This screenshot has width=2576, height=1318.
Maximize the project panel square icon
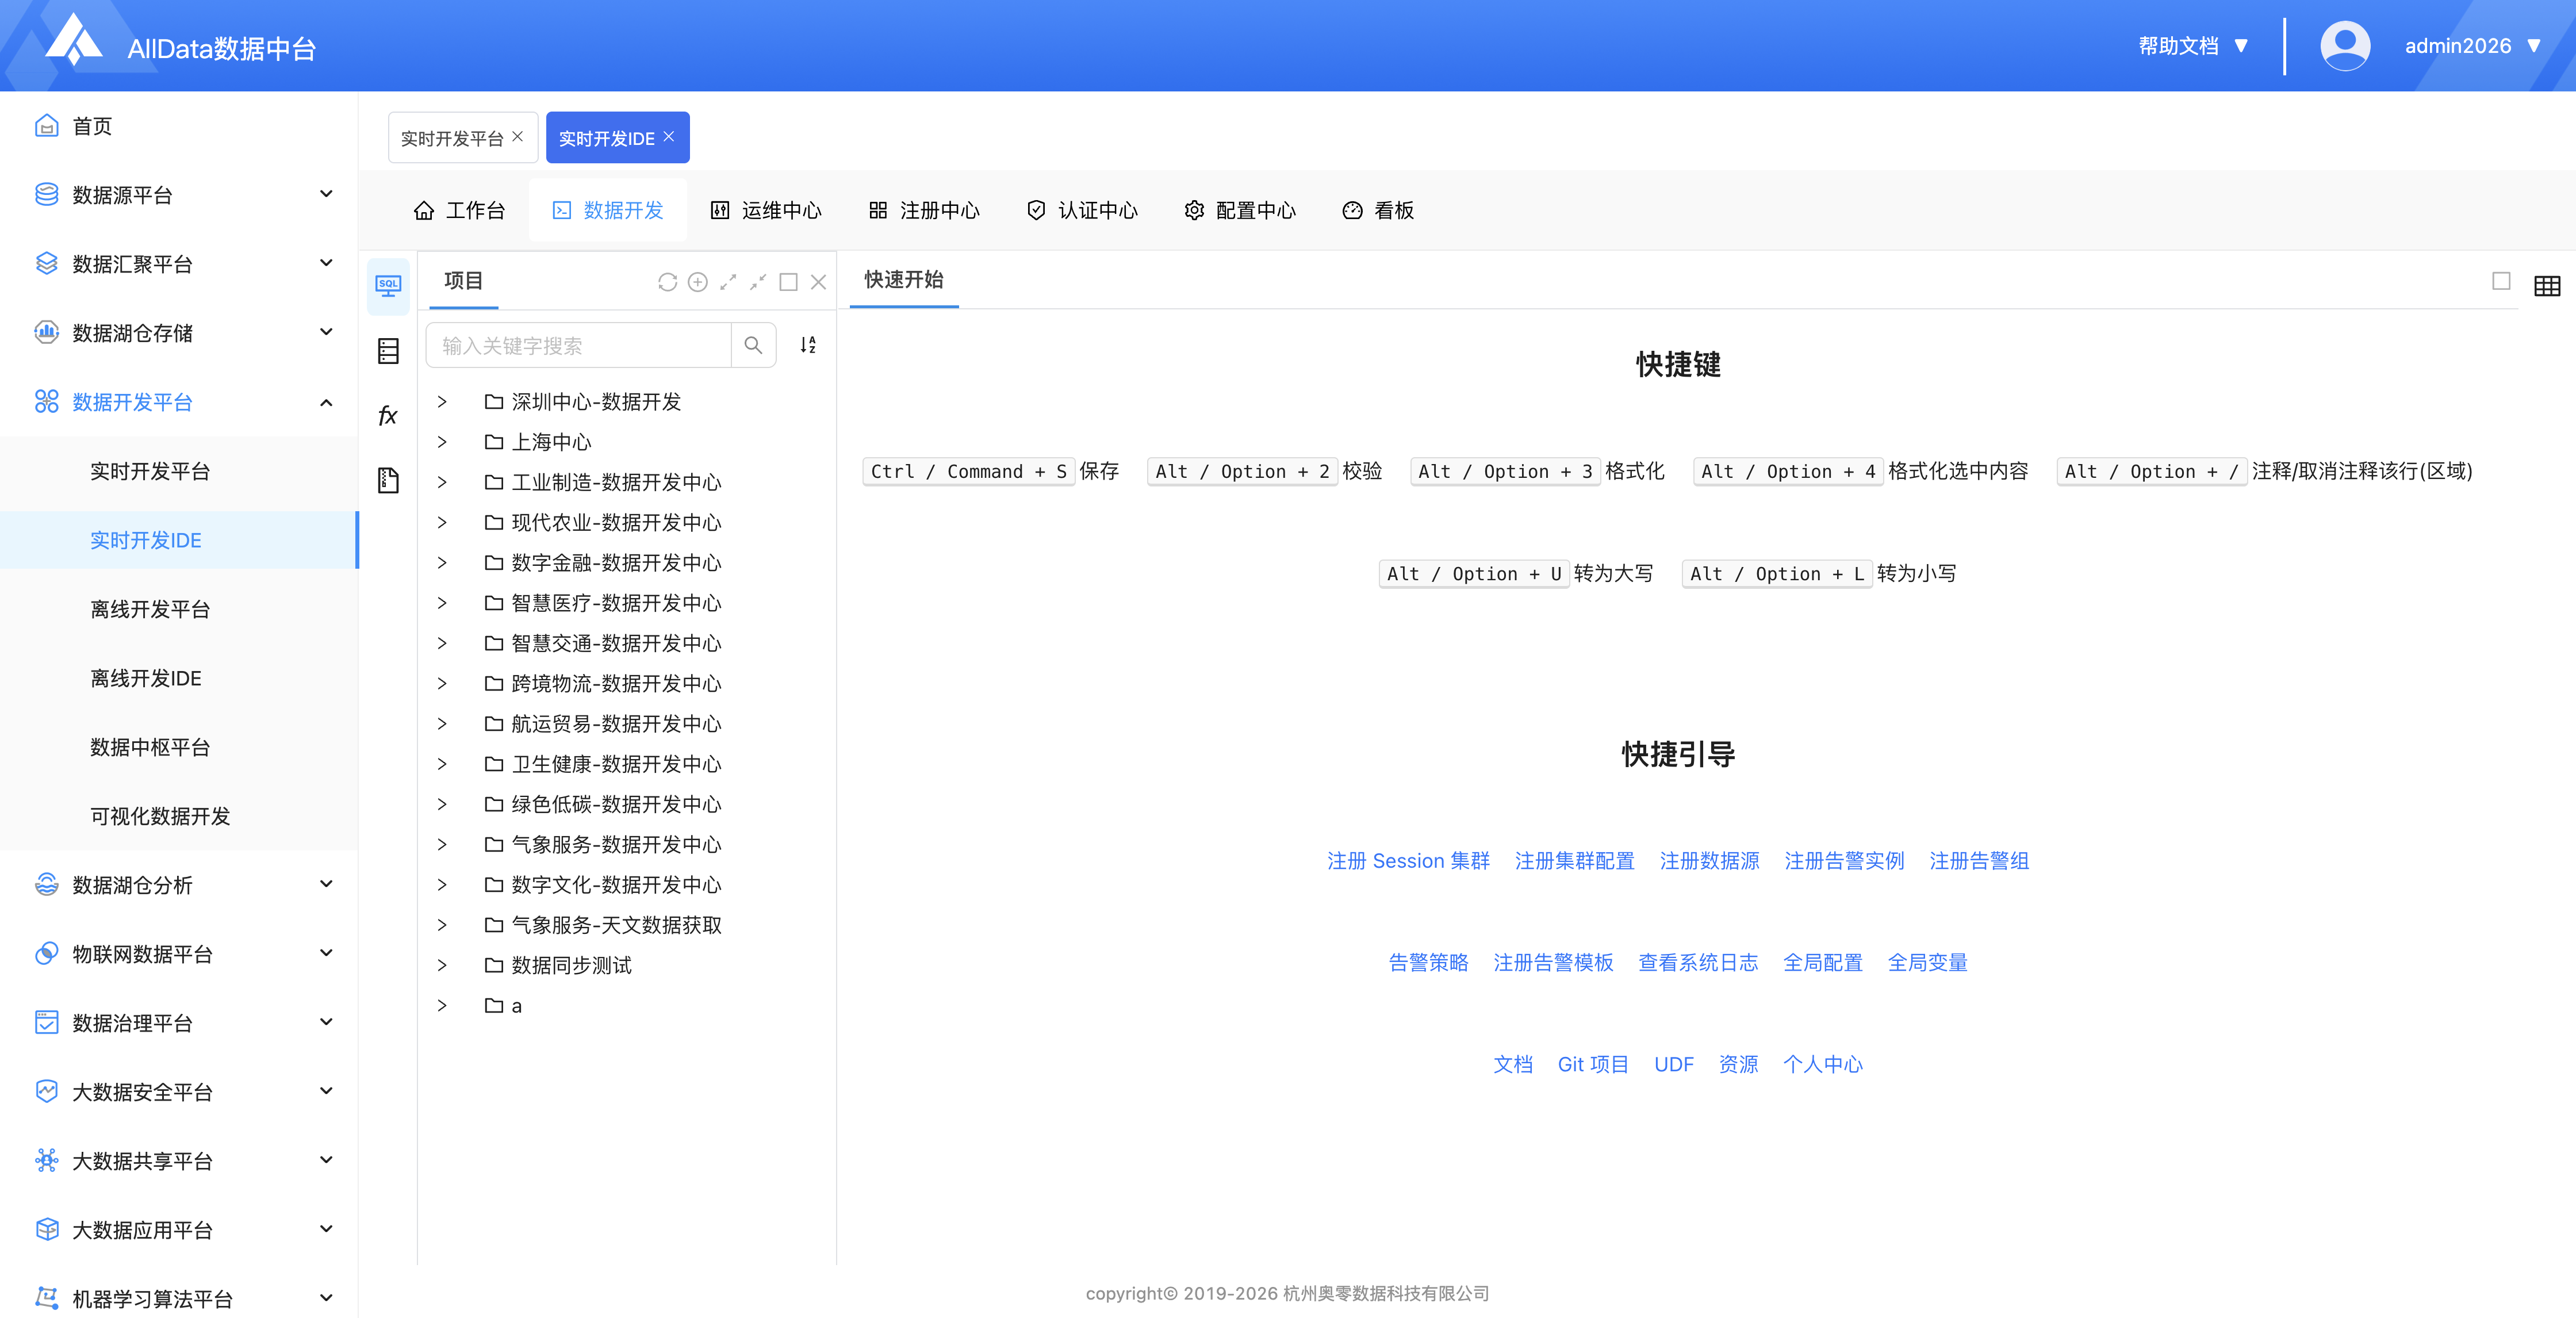[788, 282]
